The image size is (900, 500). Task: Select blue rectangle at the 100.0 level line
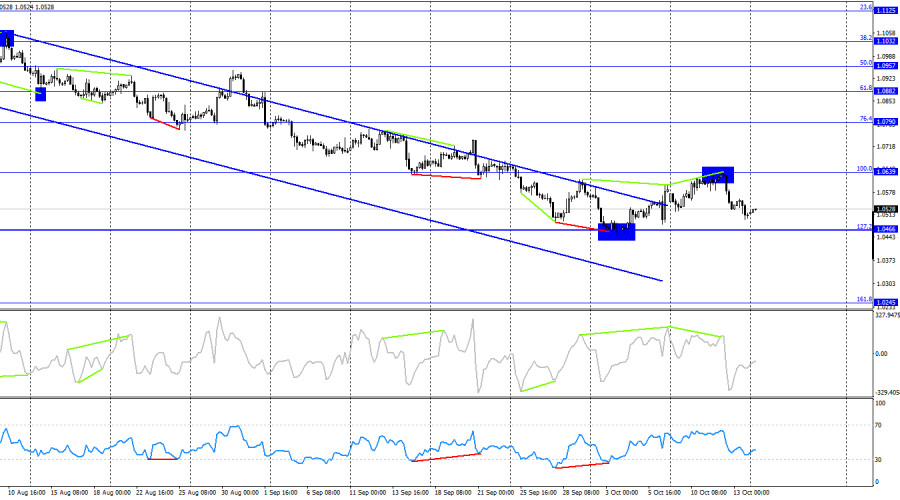pyautogui.click(x=717, y=175)
